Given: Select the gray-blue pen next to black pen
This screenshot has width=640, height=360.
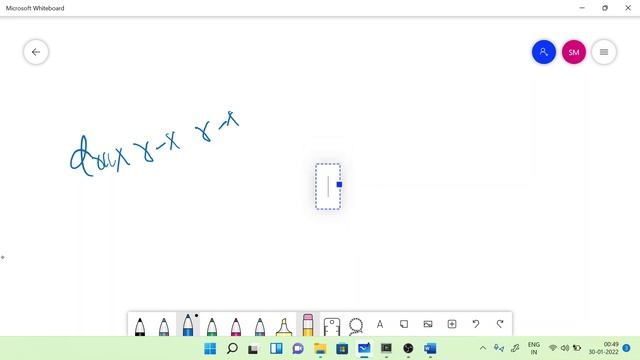Looking at the screenshot, I should [164, 326].
